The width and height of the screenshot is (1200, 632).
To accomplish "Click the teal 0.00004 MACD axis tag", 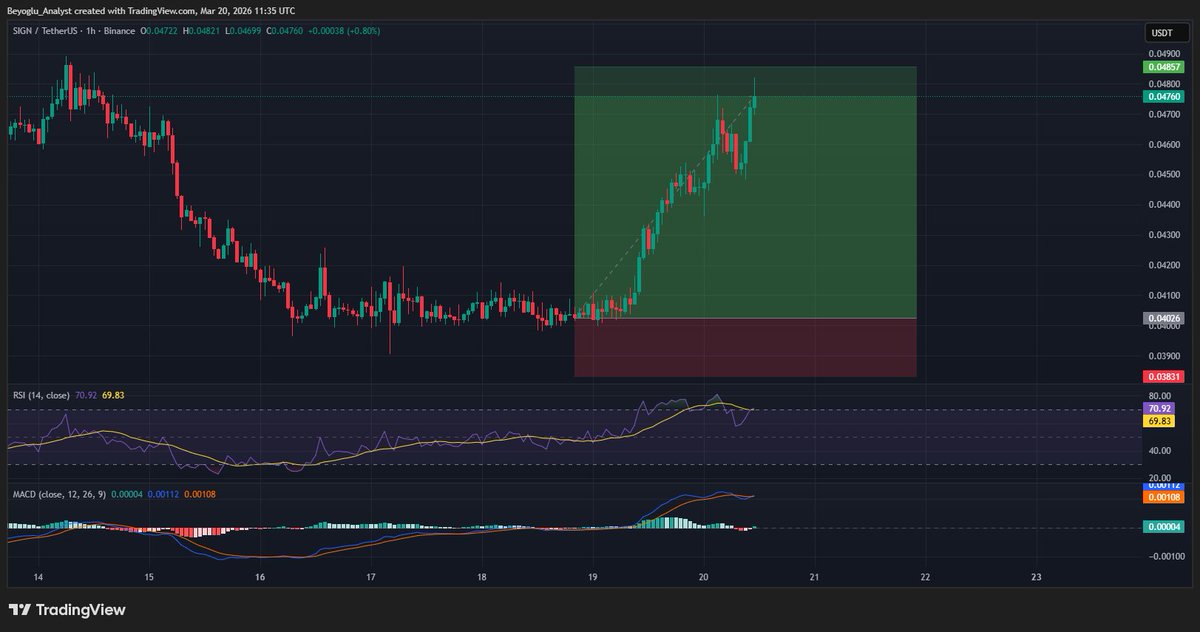I will pyautogui.click(x=1163, y=527).
